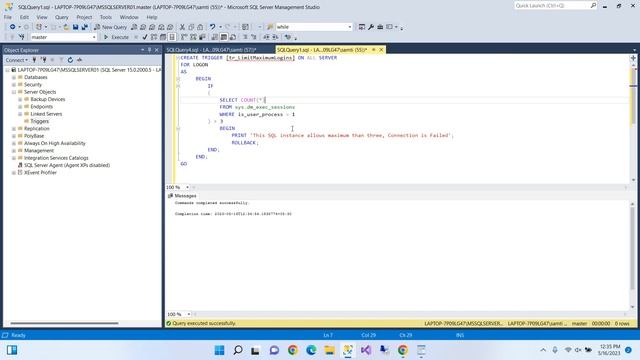Open the Project menu
Viewport: 640px width, 360px height.
[x=84, y=17]
